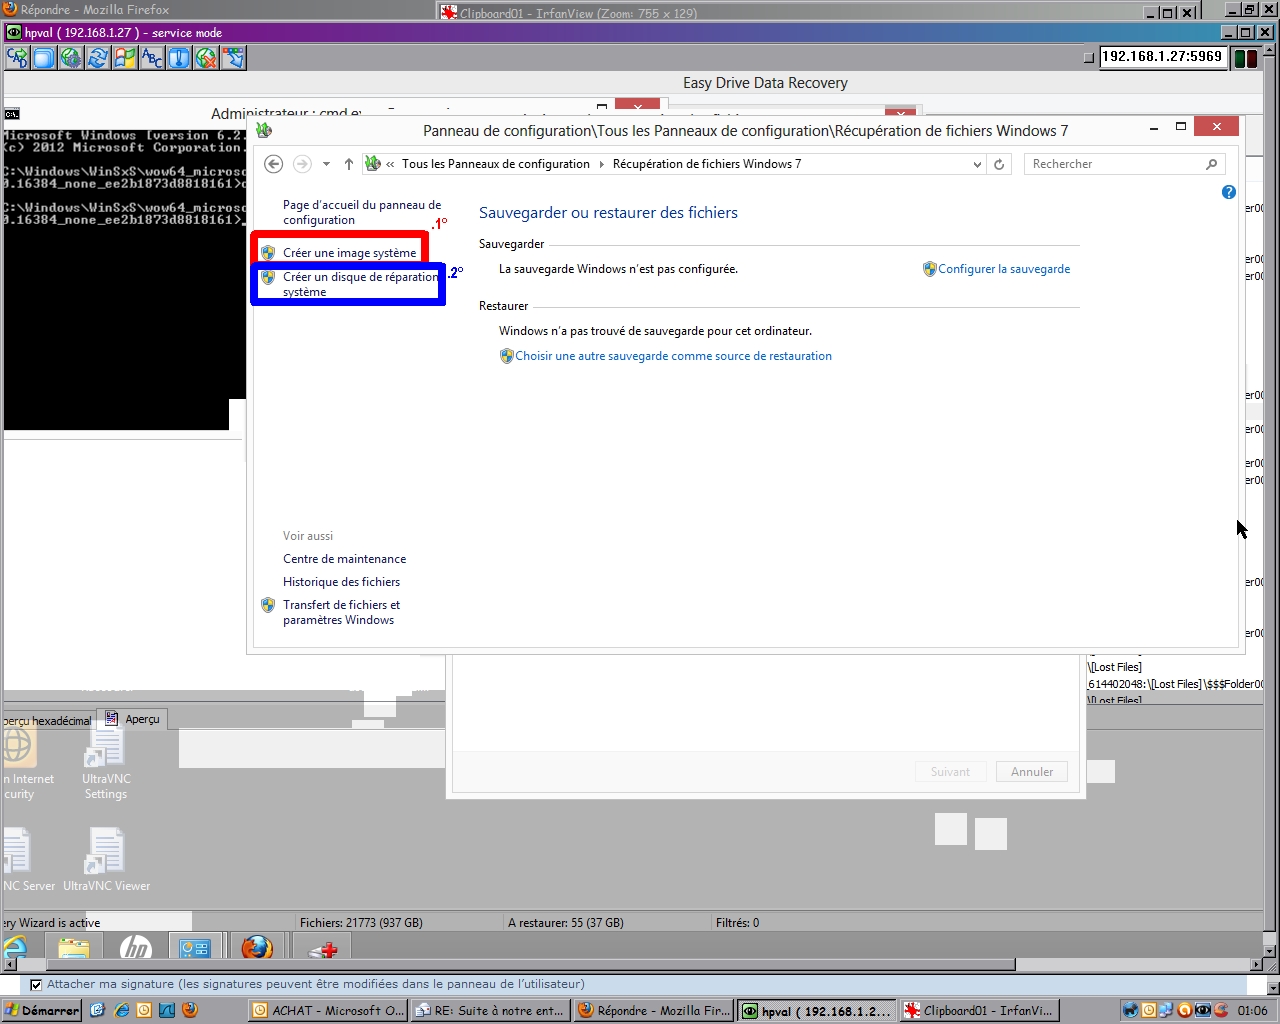1280x1024 pixels.
Task: Open Centre de maintenance link
Action: point(344,559)
